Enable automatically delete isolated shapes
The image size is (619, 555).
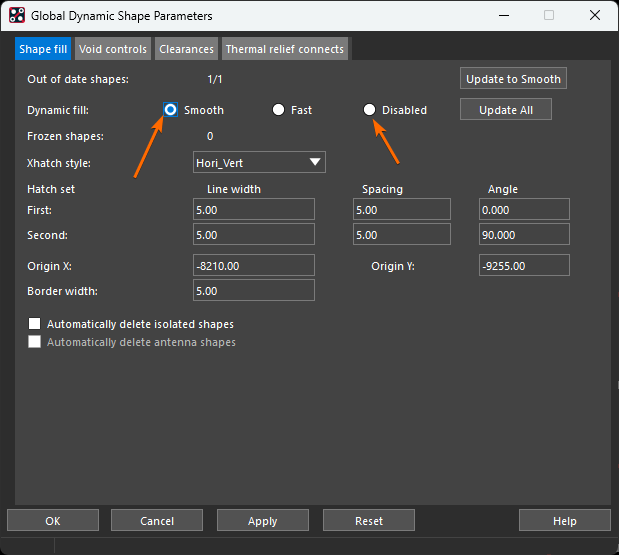(35, 324)
